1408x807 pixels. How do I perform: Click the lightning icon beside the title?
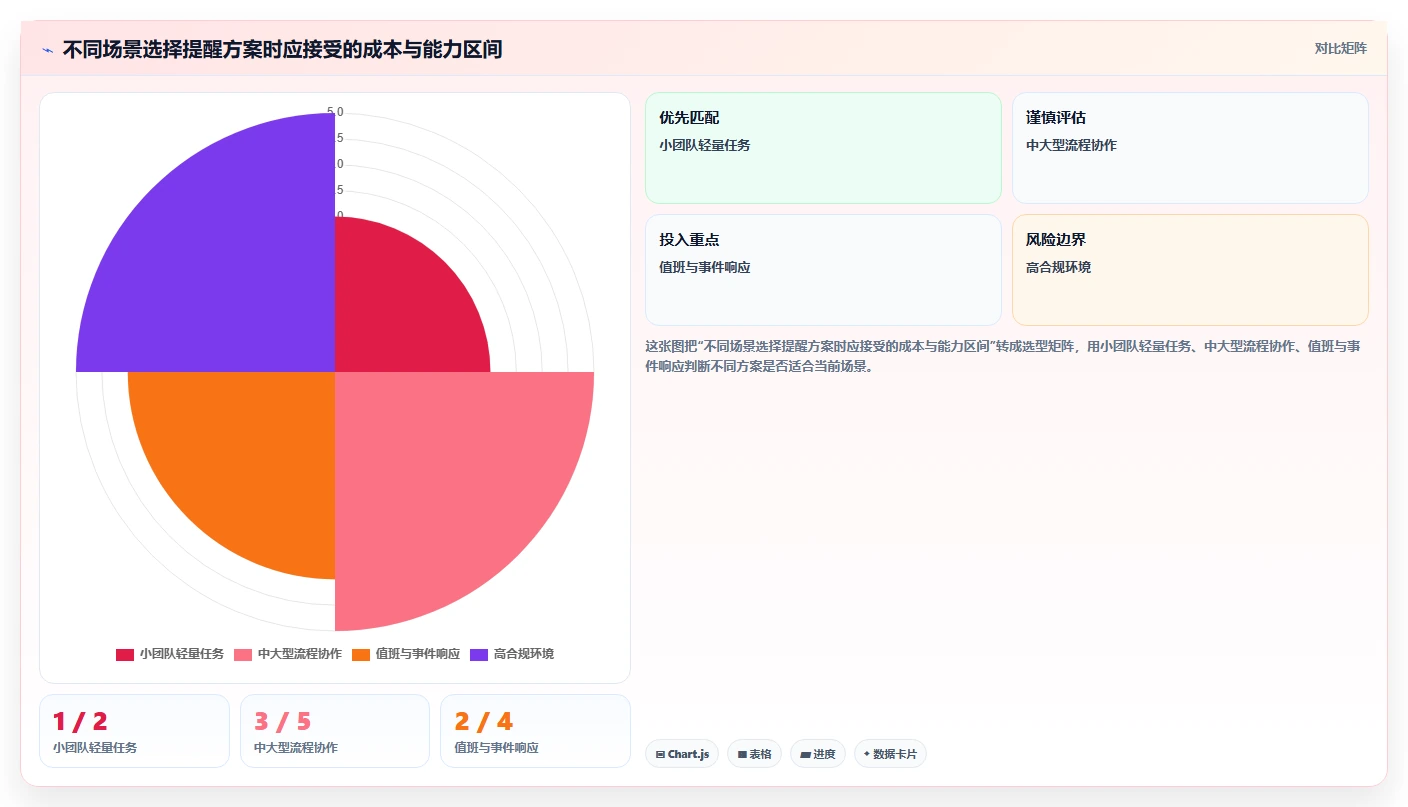coord(47,50)
